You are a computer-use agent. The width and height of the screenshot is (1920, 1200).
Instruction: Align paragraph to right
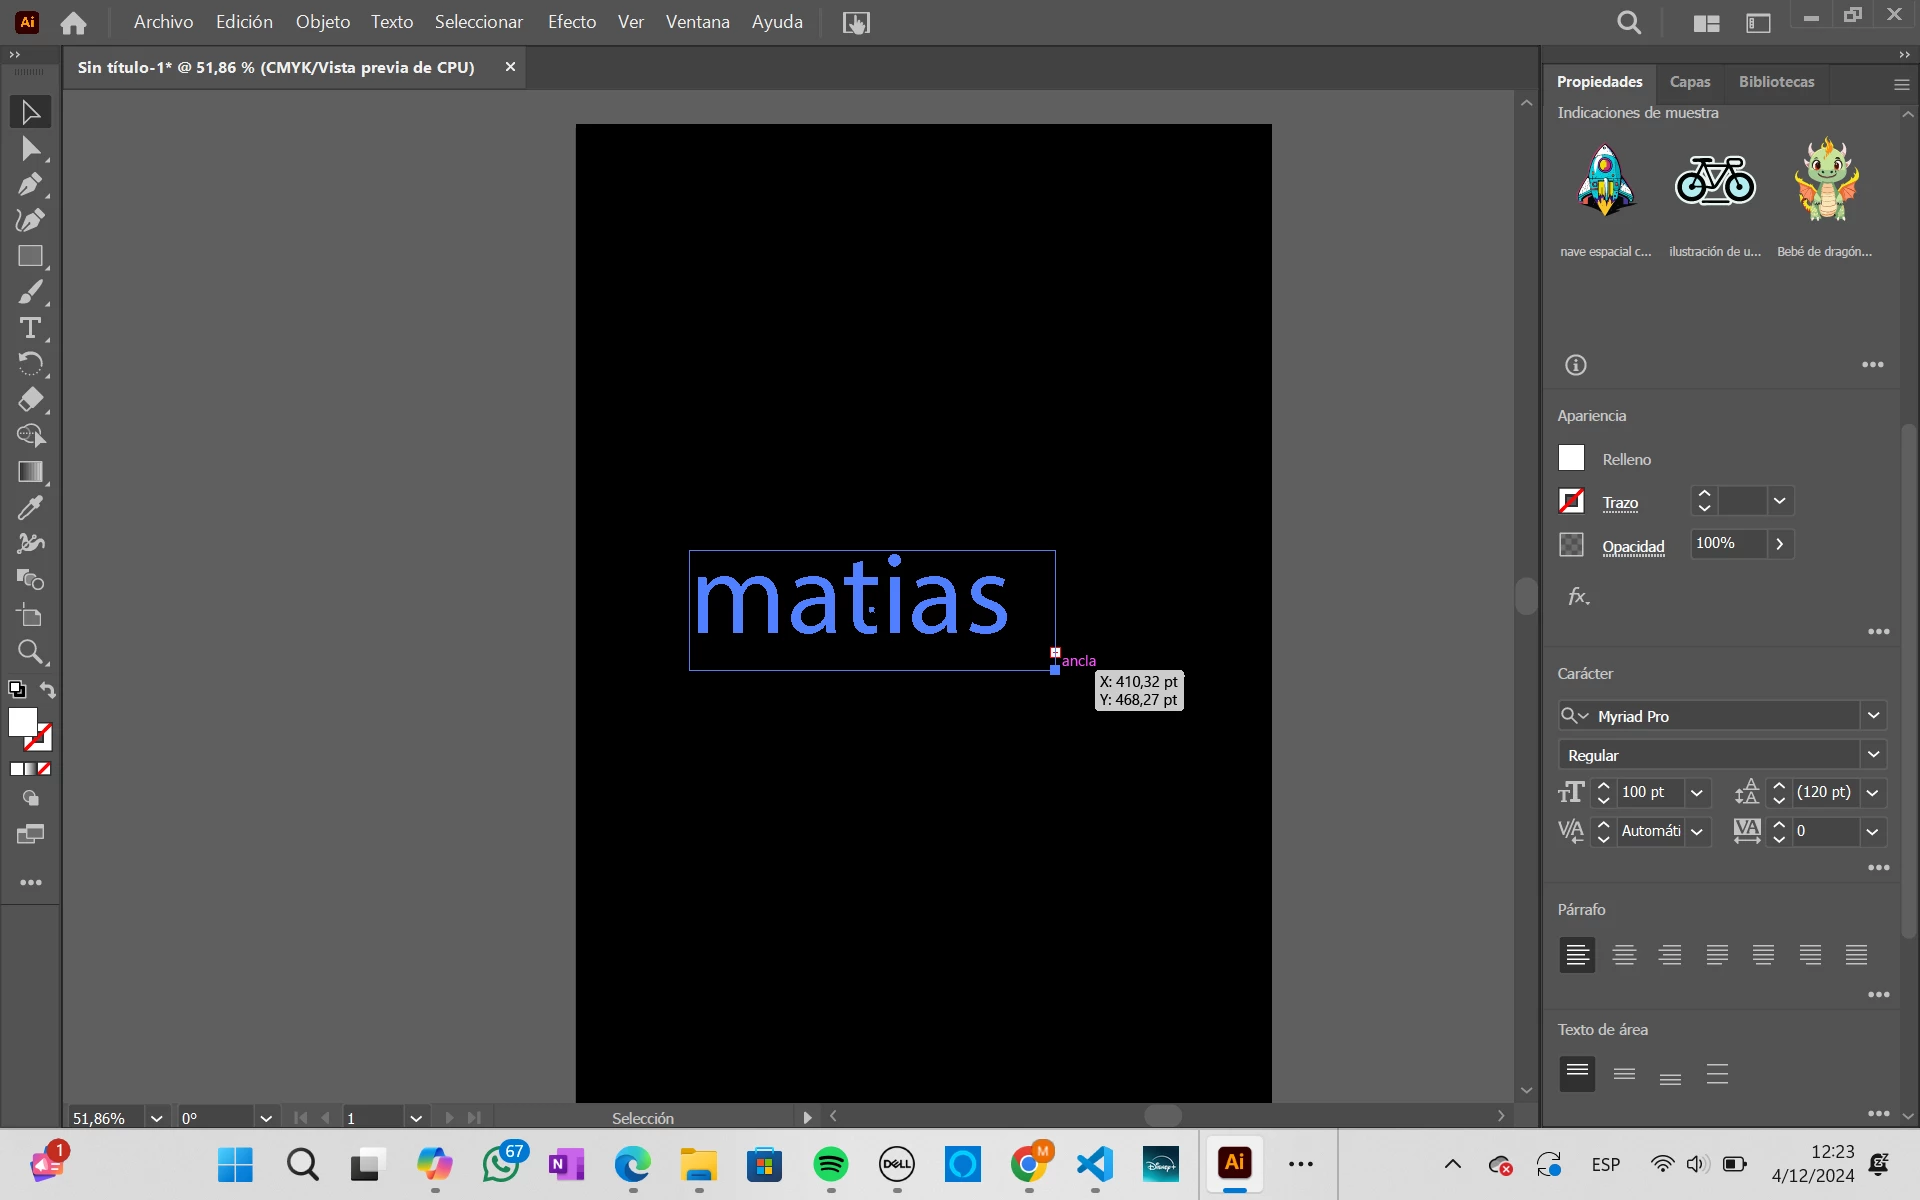1670,955
